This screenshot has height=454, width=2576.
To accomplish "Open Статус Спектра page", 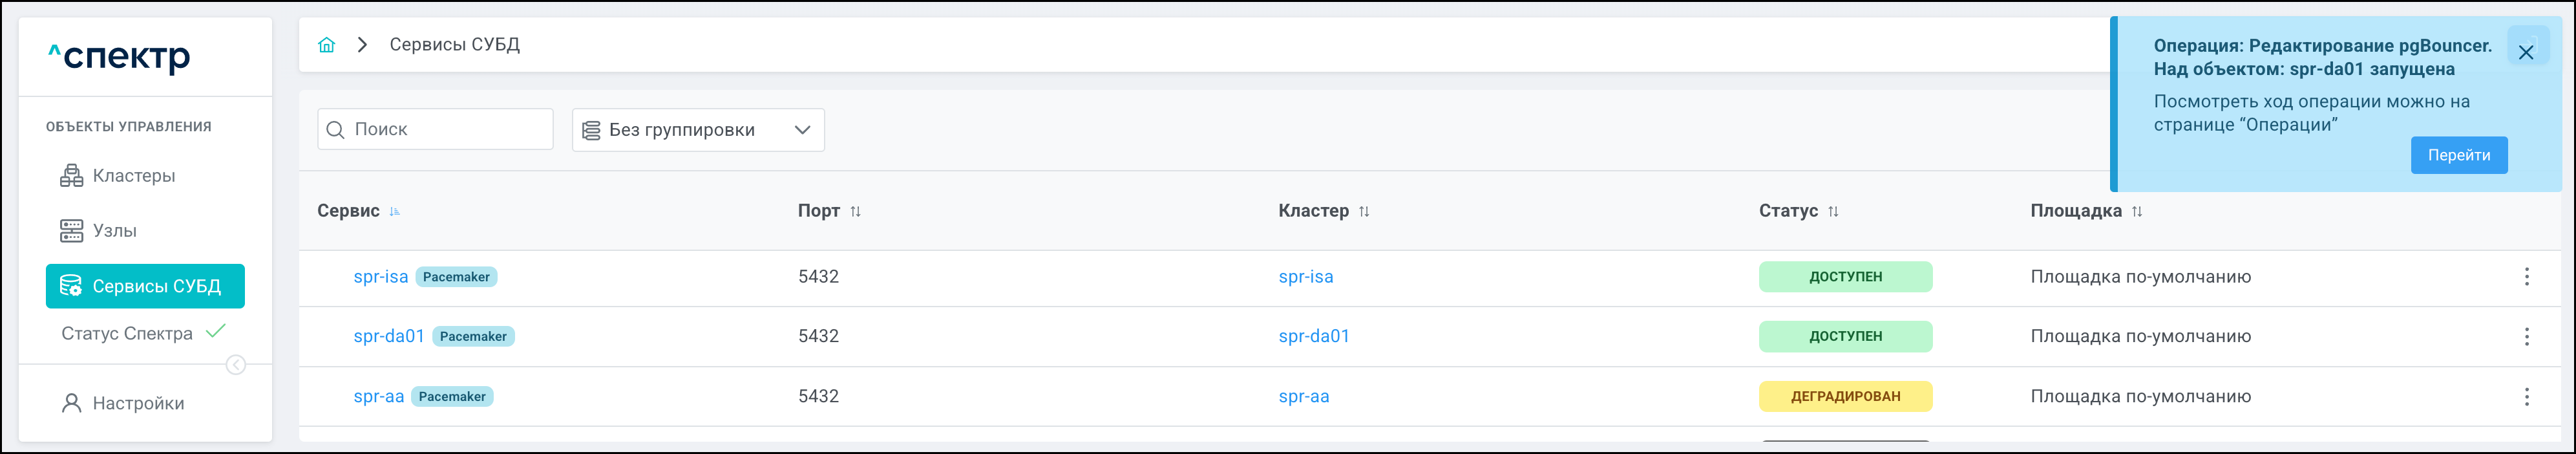I will click(127, 334).
